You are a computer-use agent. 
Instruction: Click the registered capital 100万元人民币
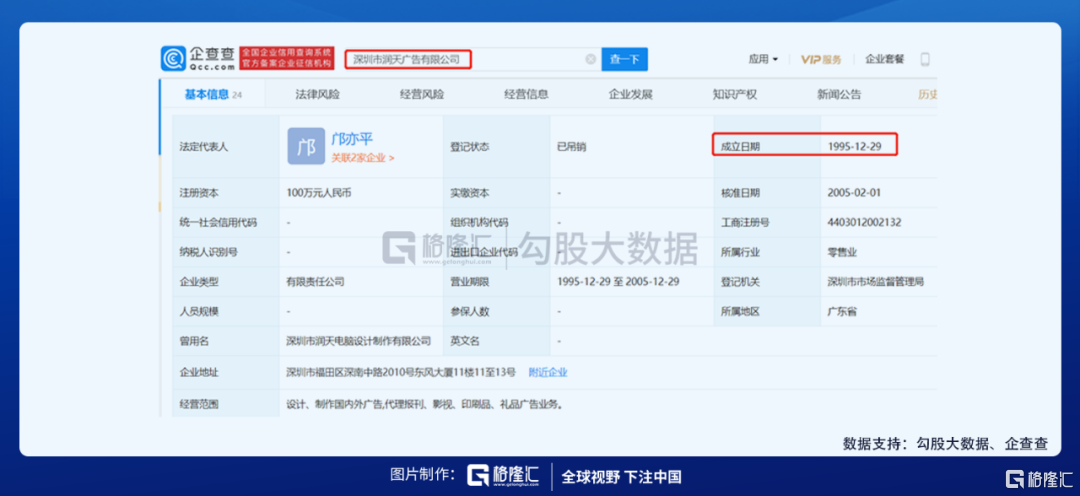319,193
